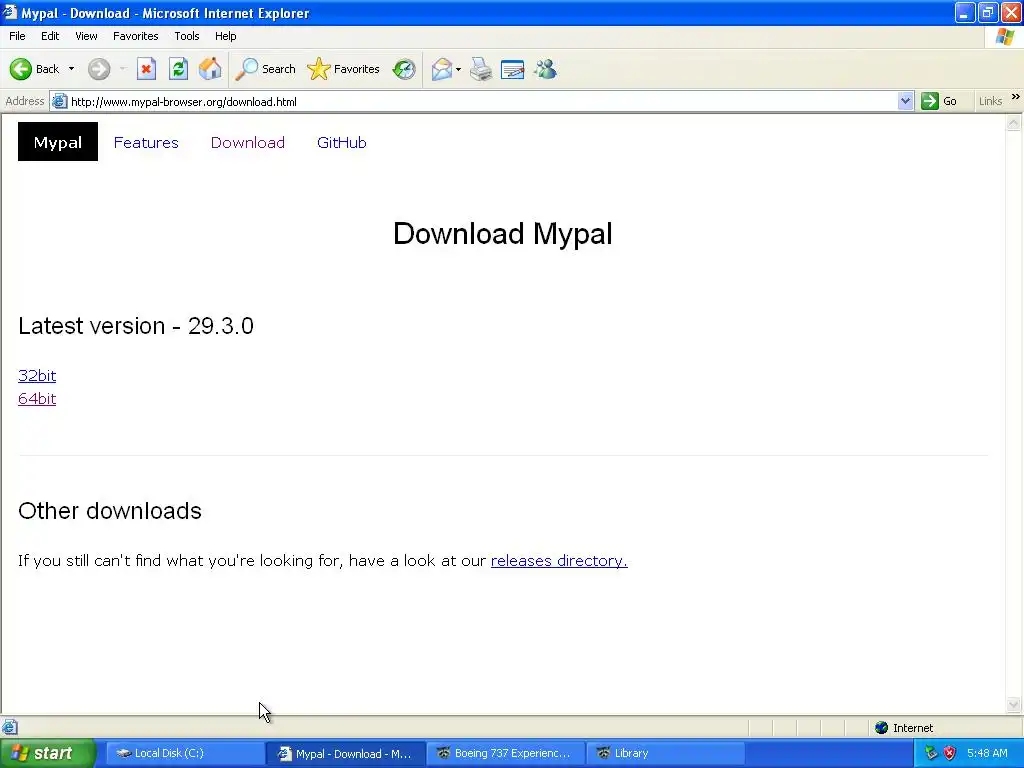Viewport: 1024px width, 768px height.
Task: Open the View menu
Action: (86, 36)
